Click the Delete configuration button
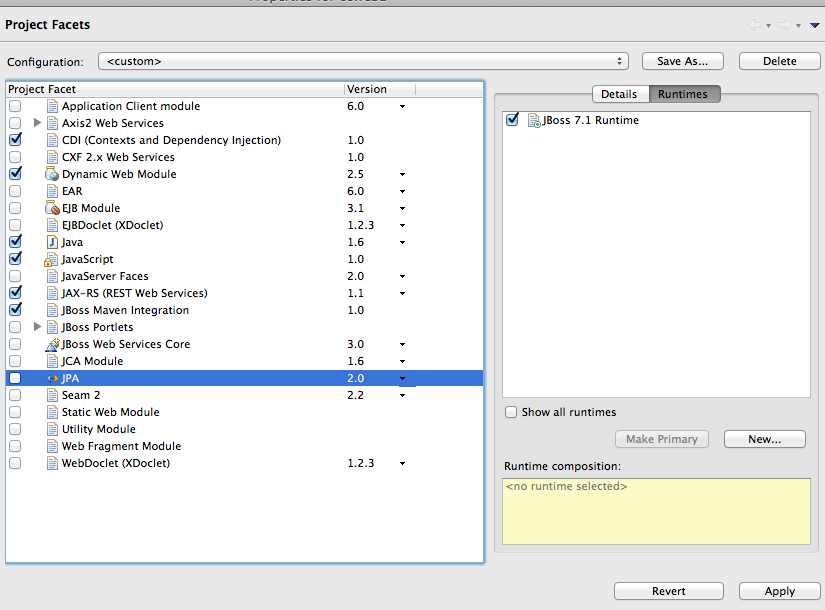 pos(779,61)
